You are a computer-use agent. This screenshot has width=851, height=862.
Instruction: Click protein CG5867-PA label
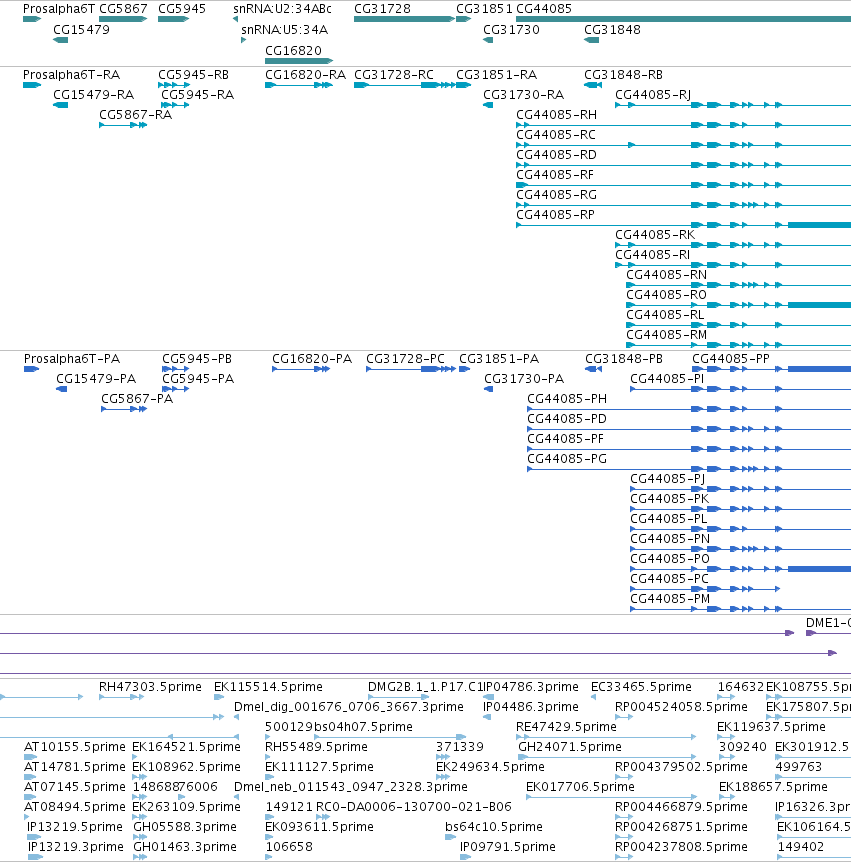click(137, 399)
